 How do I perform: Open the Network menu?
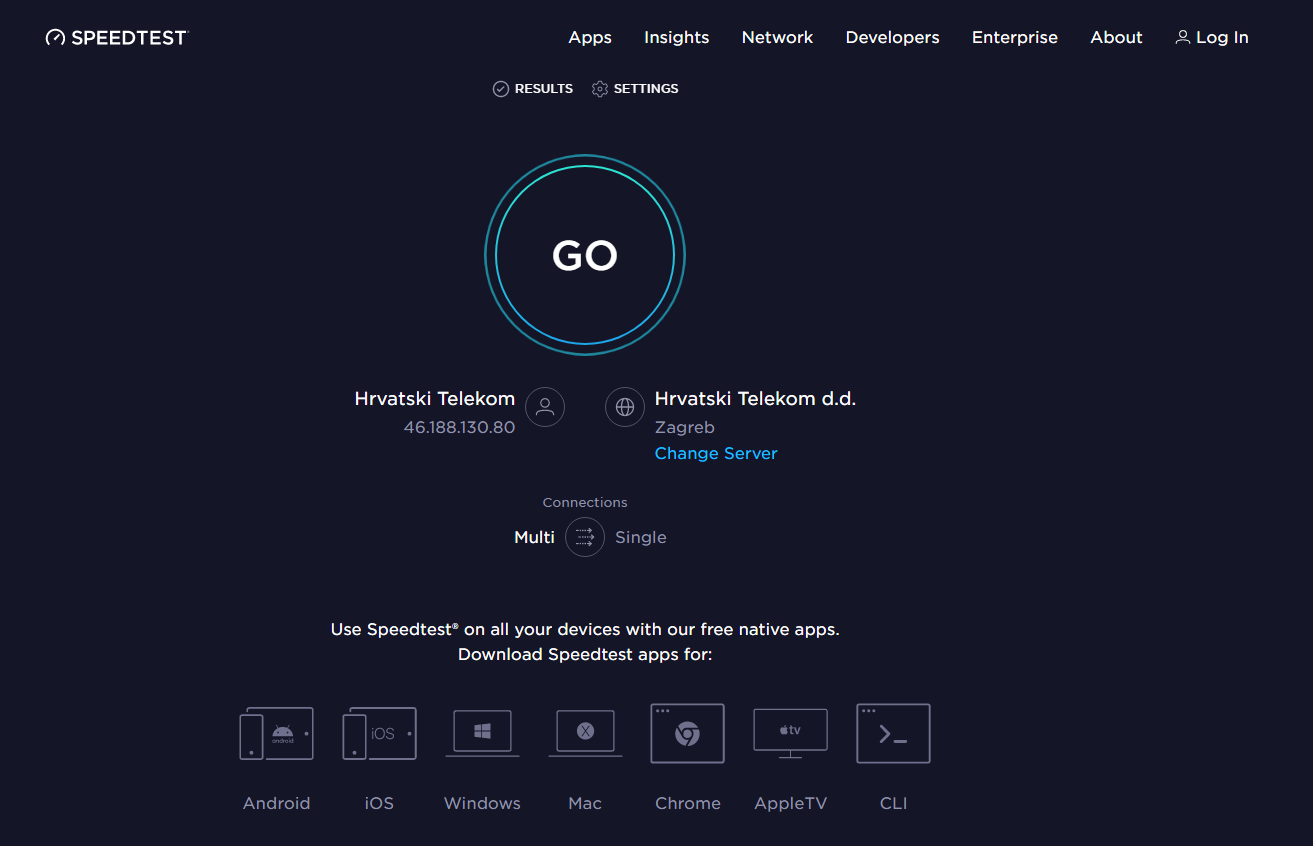(778, 37)
